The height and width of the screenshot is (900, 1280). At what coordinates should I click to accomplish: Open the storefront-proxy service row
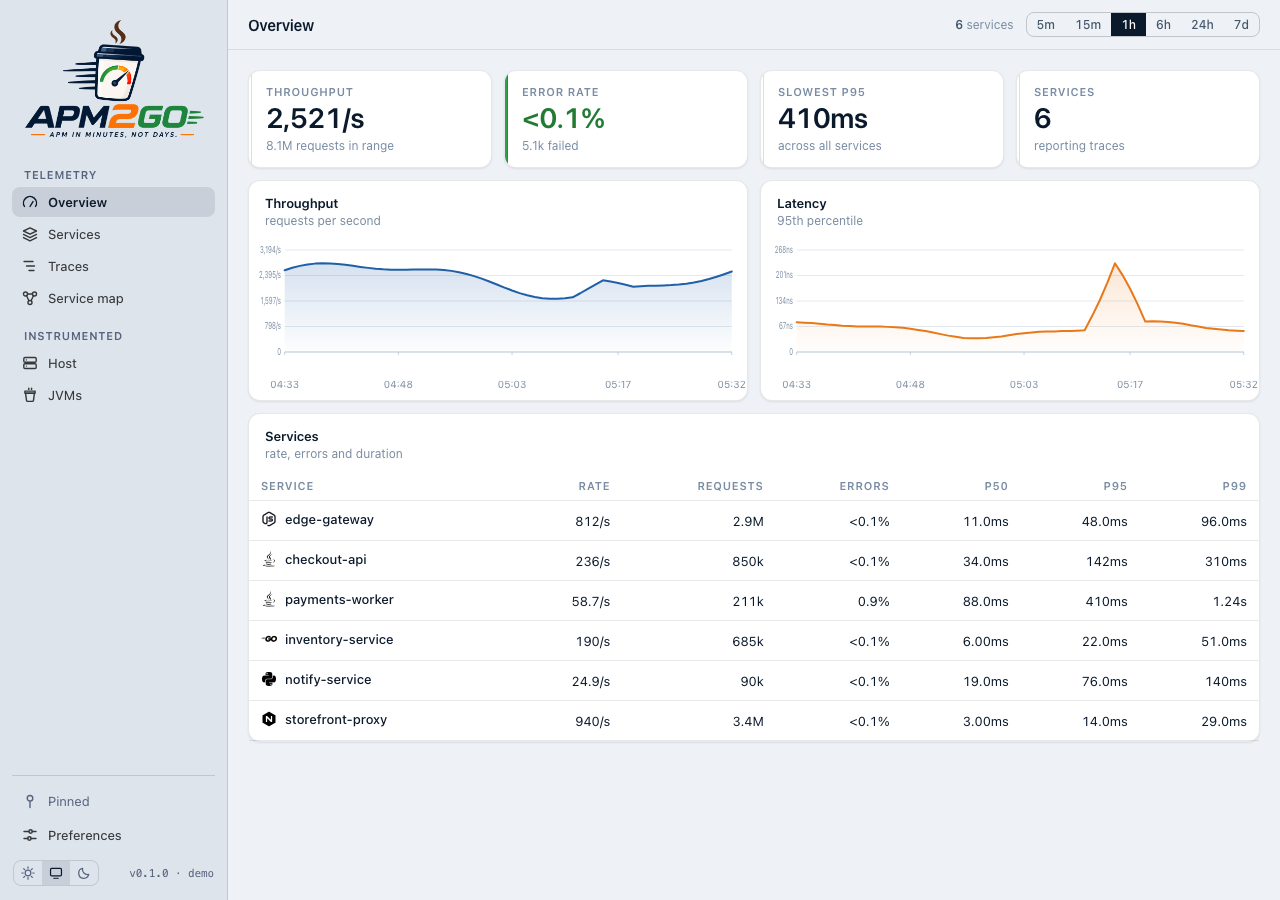pos(754,721)
